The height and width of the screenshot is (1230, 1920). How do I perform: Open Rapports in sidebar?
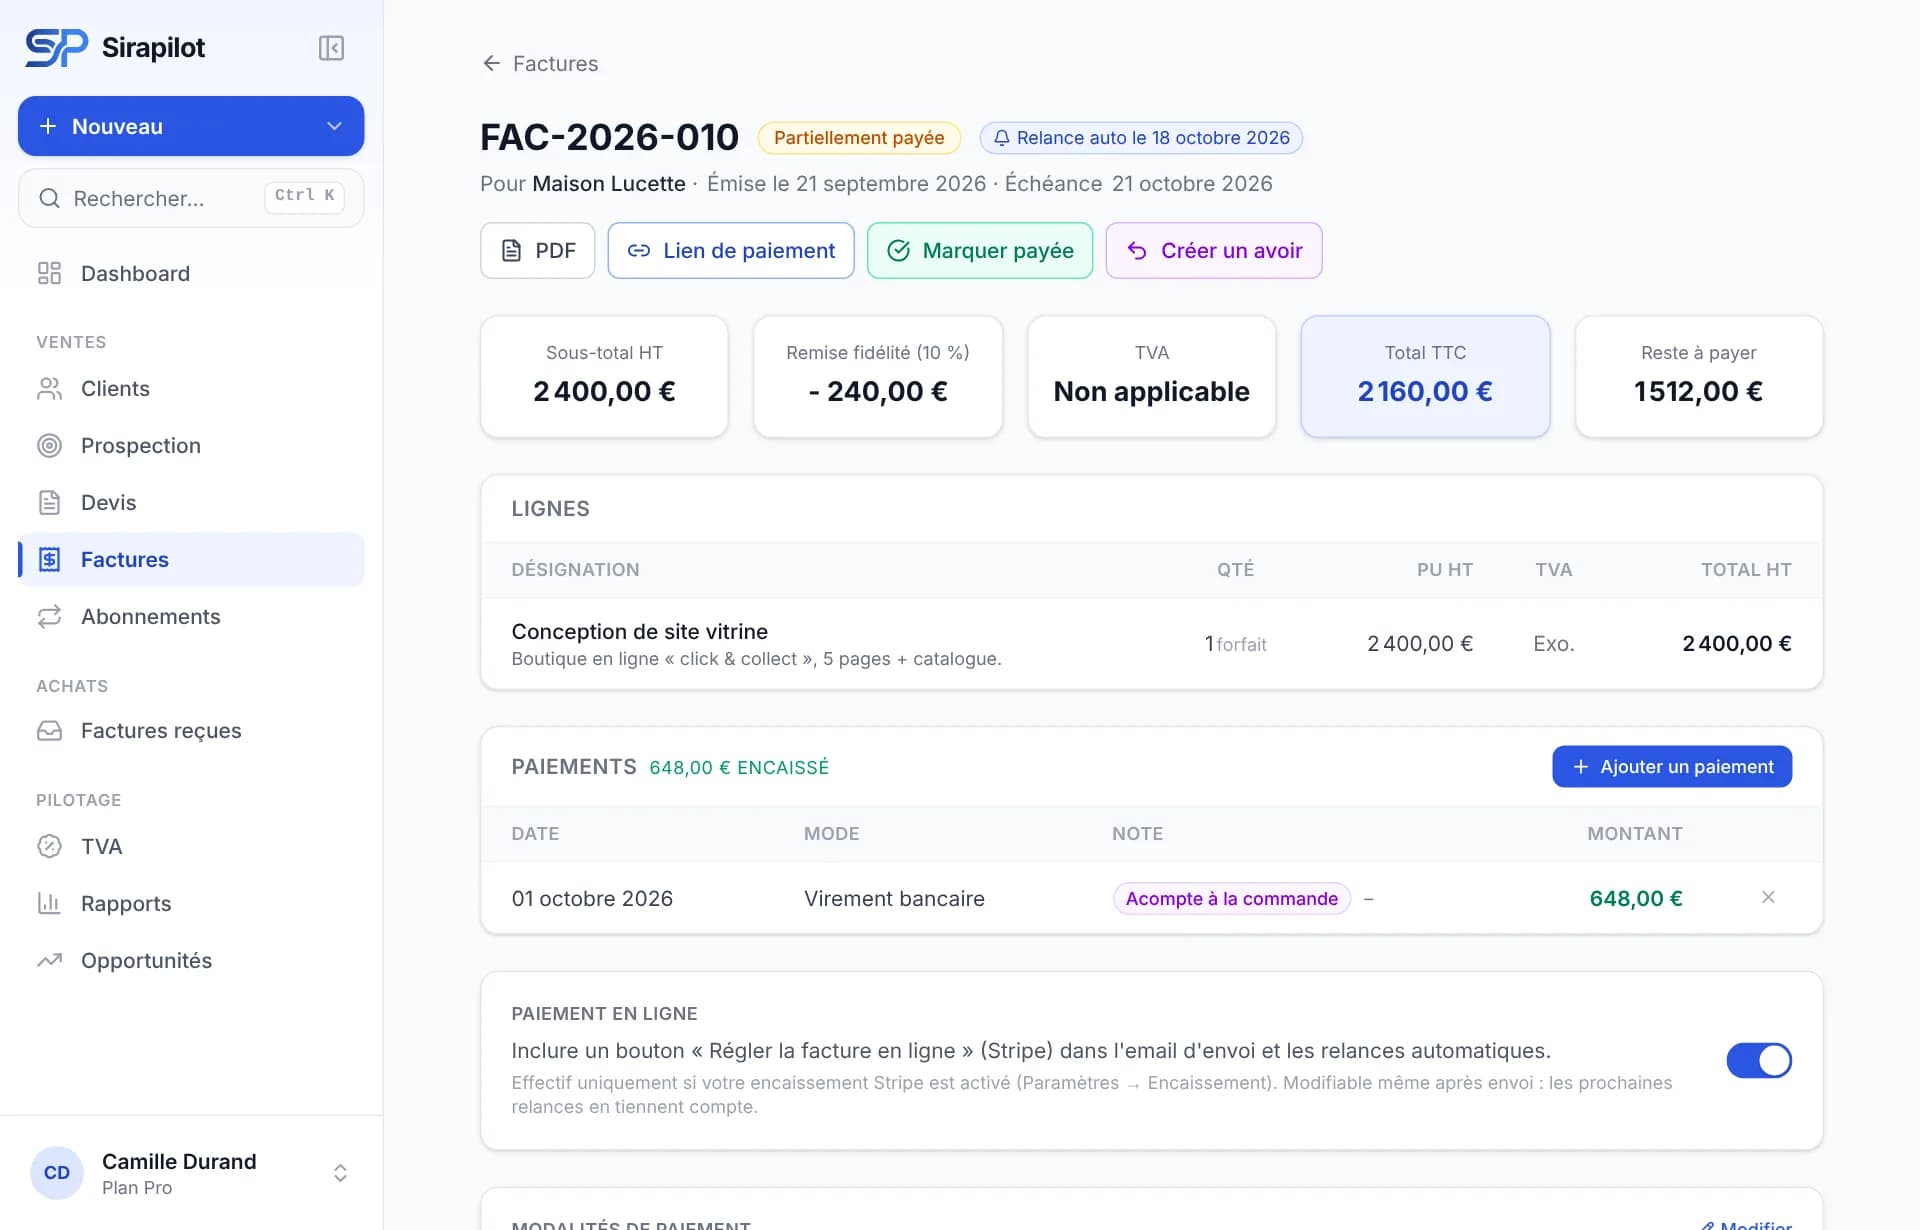click(191, 904)
